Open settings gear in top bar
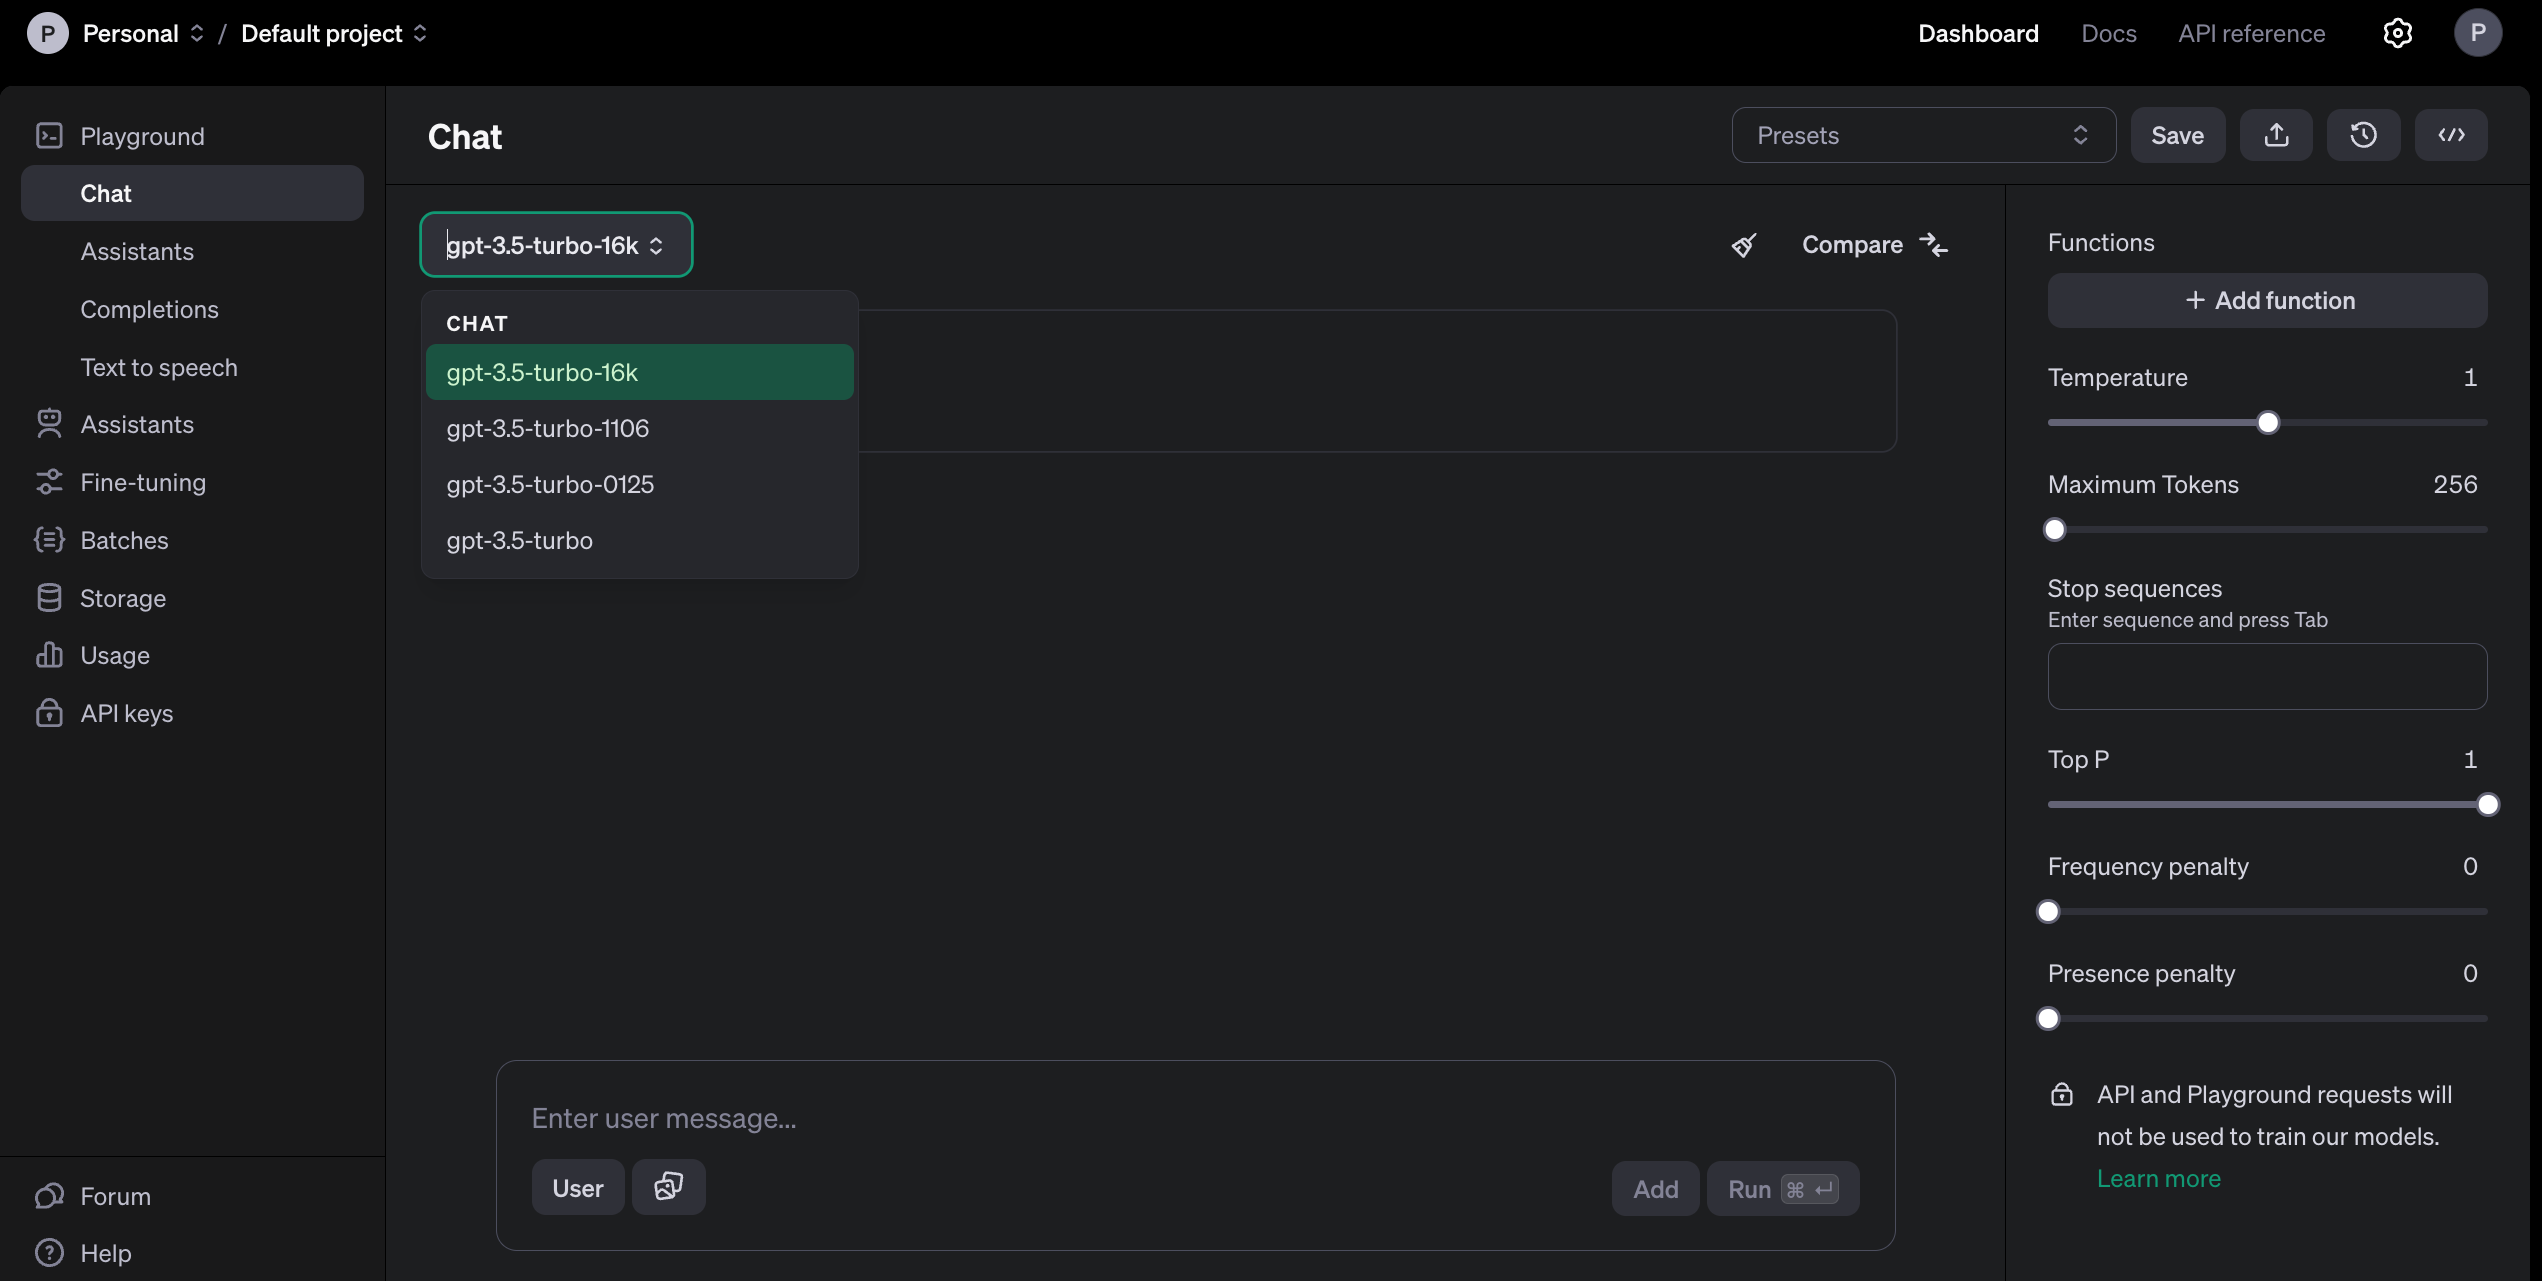The height and width of the screenshot is (1281, 2542). coord(2397,33)
